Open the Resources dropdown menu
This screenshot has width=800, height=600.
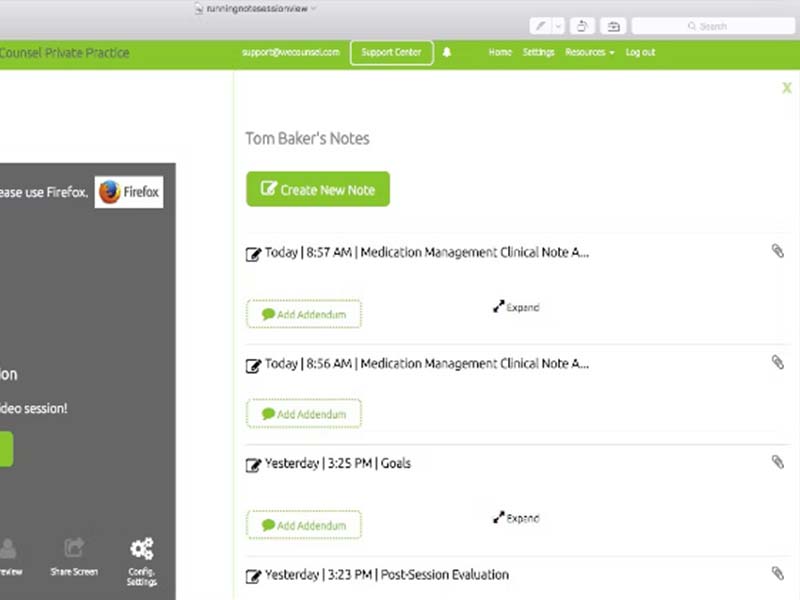click(589, 52)
